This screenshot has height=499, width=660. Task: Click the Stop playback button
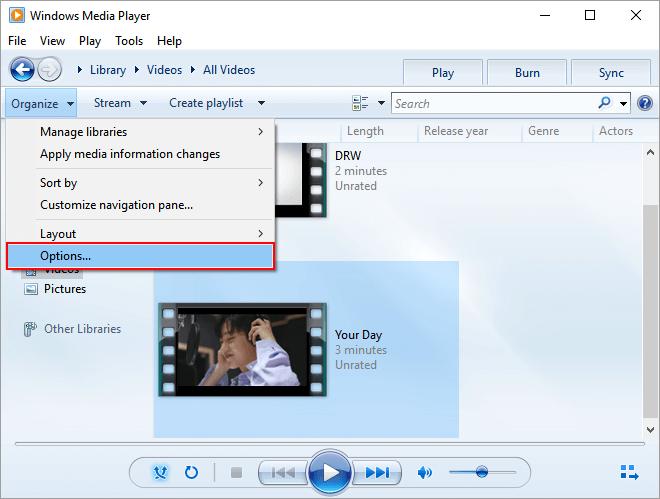pyautogui.click(x=236, y=472)
